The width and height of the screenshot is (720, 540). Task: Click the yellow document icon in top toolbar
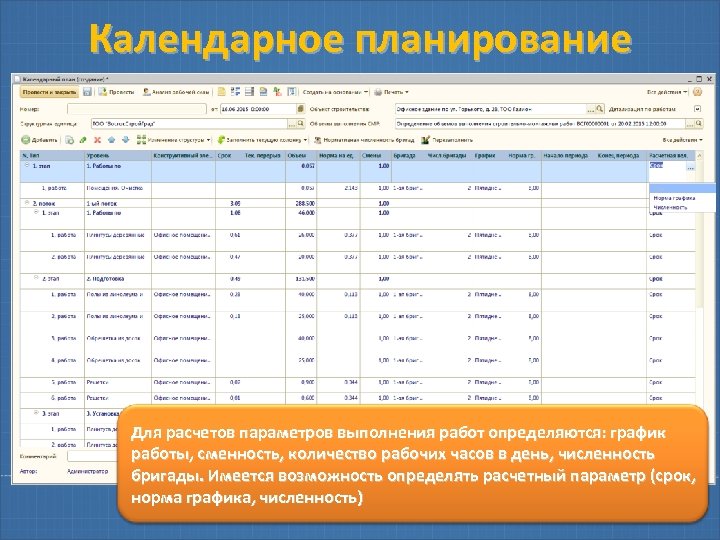tap(221, 92)
